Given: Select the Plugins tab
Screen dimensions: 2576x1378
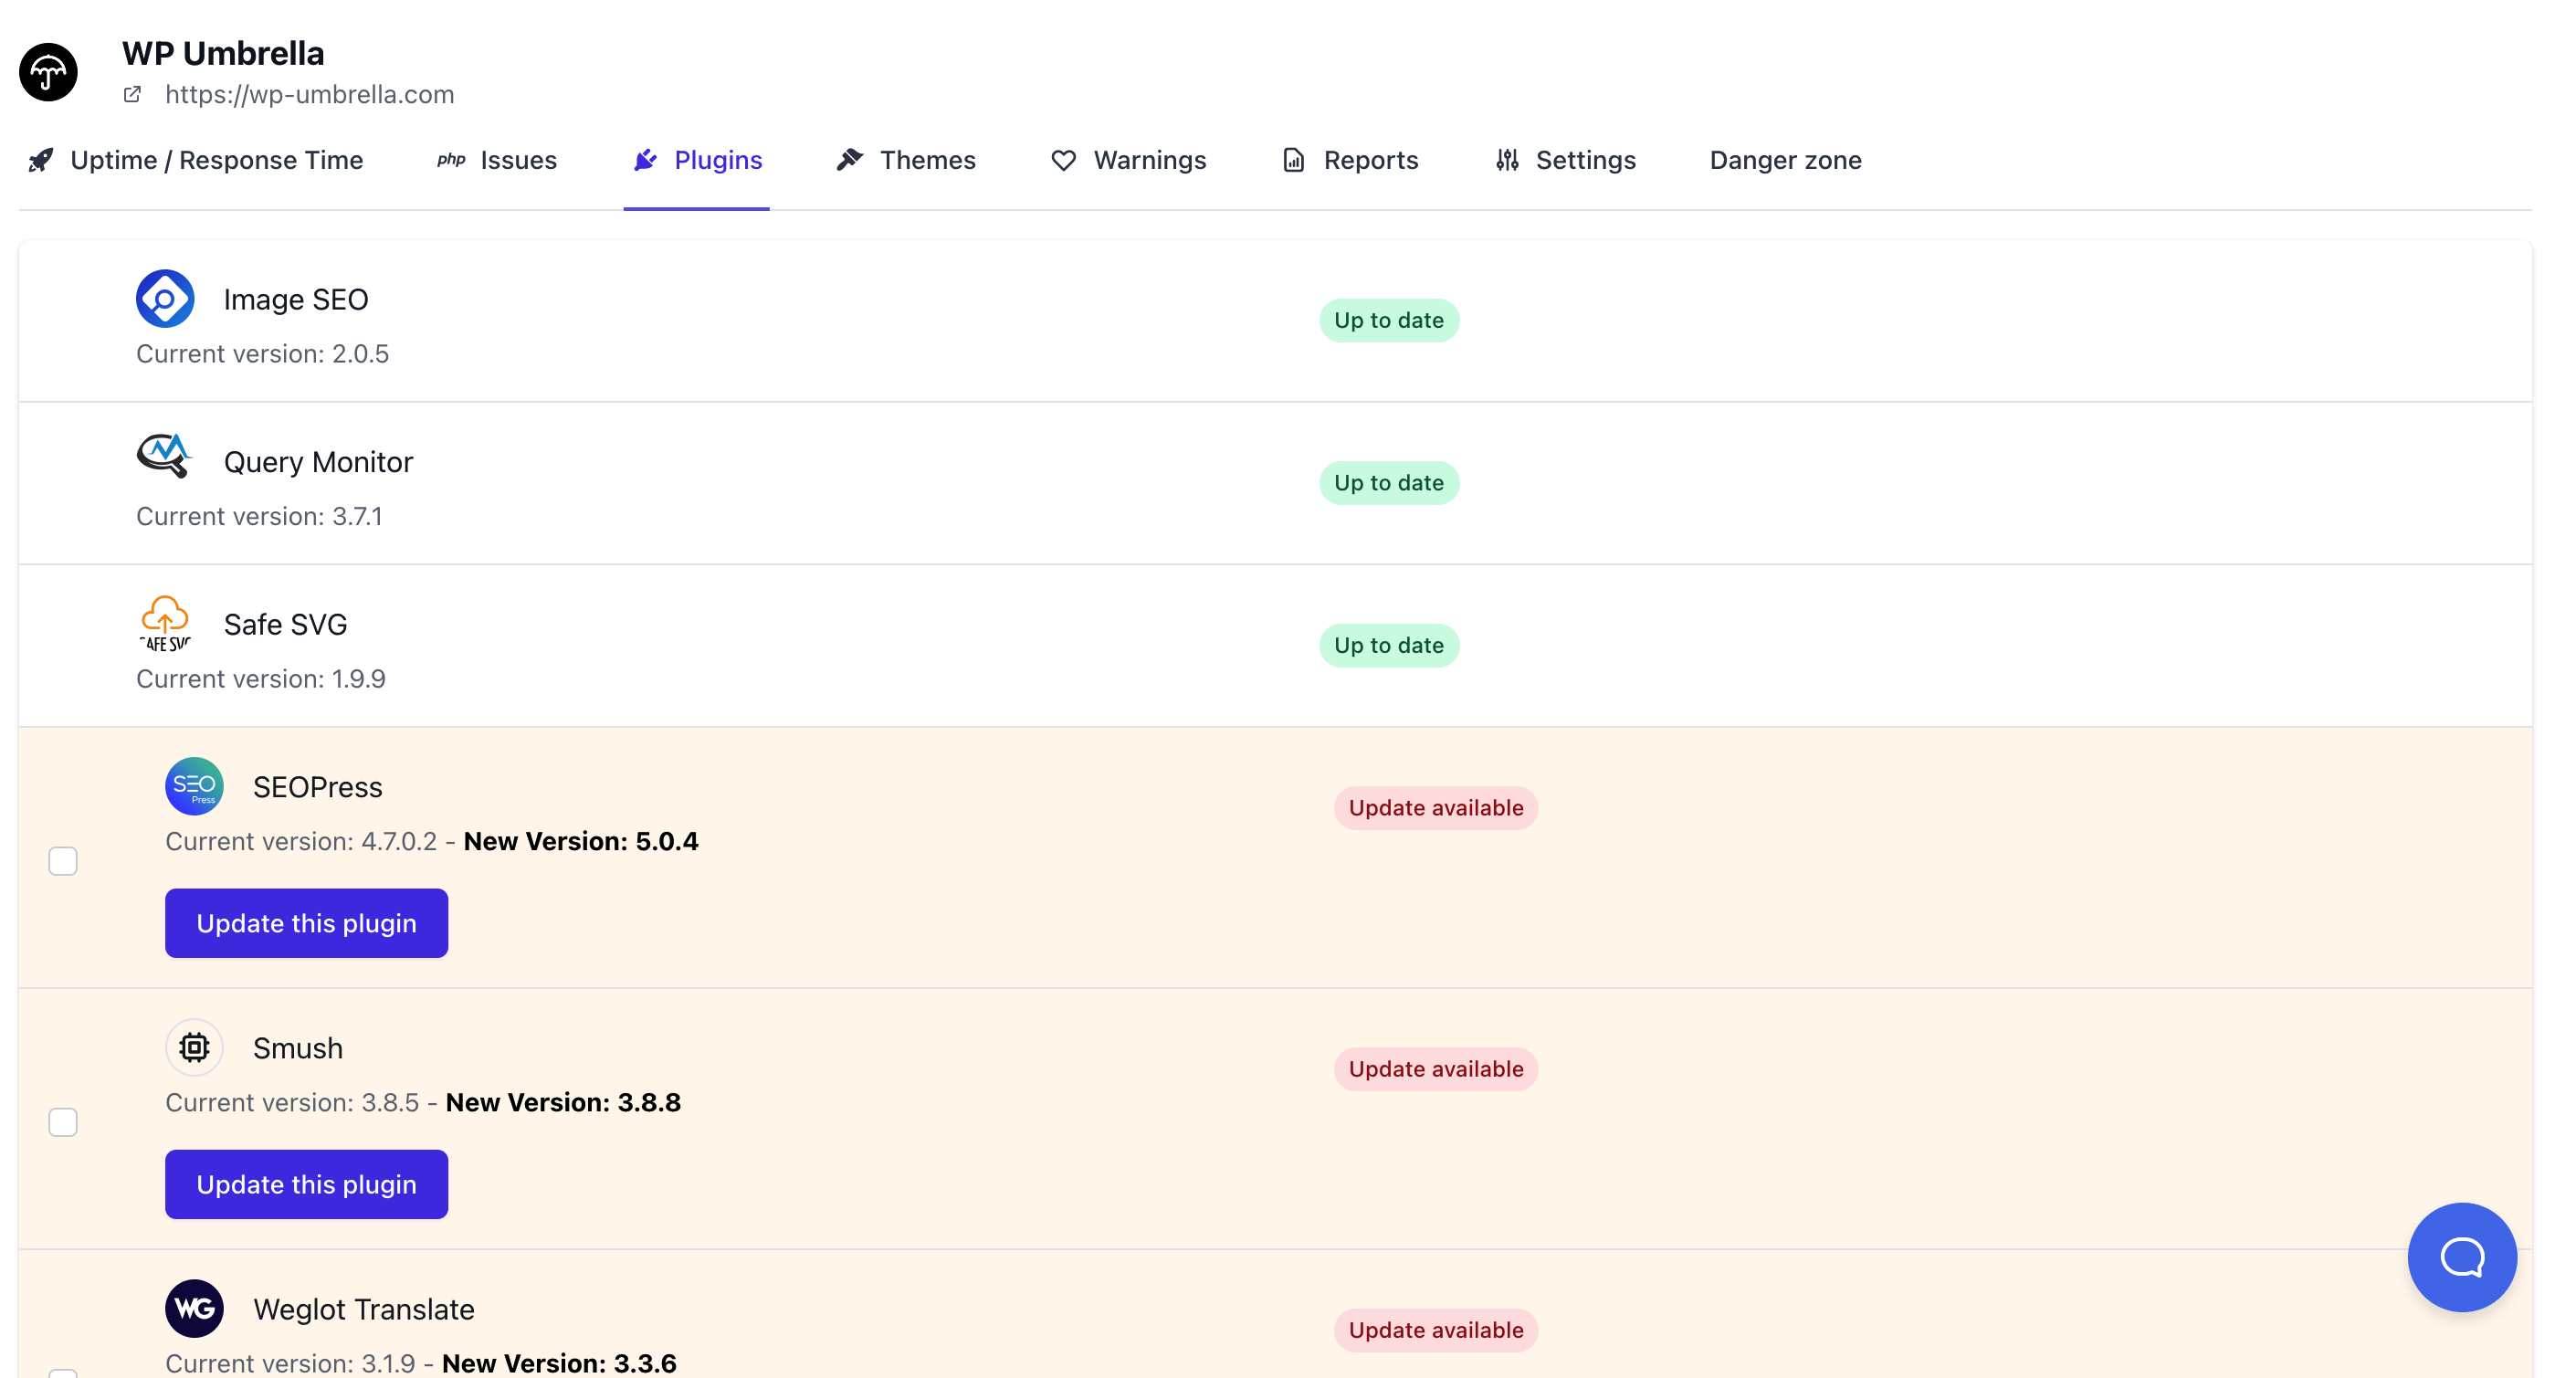Looking at the screenshot, I should coord(697,160).
